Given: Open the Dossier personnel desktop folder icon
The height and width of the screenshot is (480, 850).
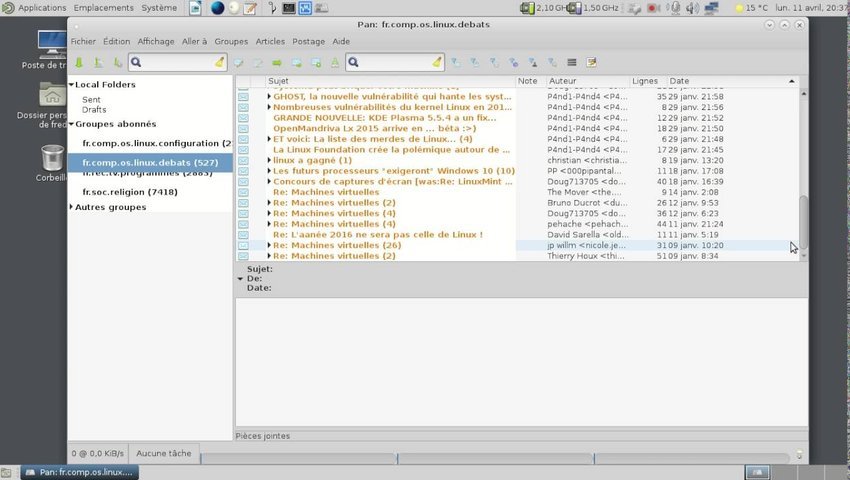Looking at the screenshot, I should coord(53,94).
